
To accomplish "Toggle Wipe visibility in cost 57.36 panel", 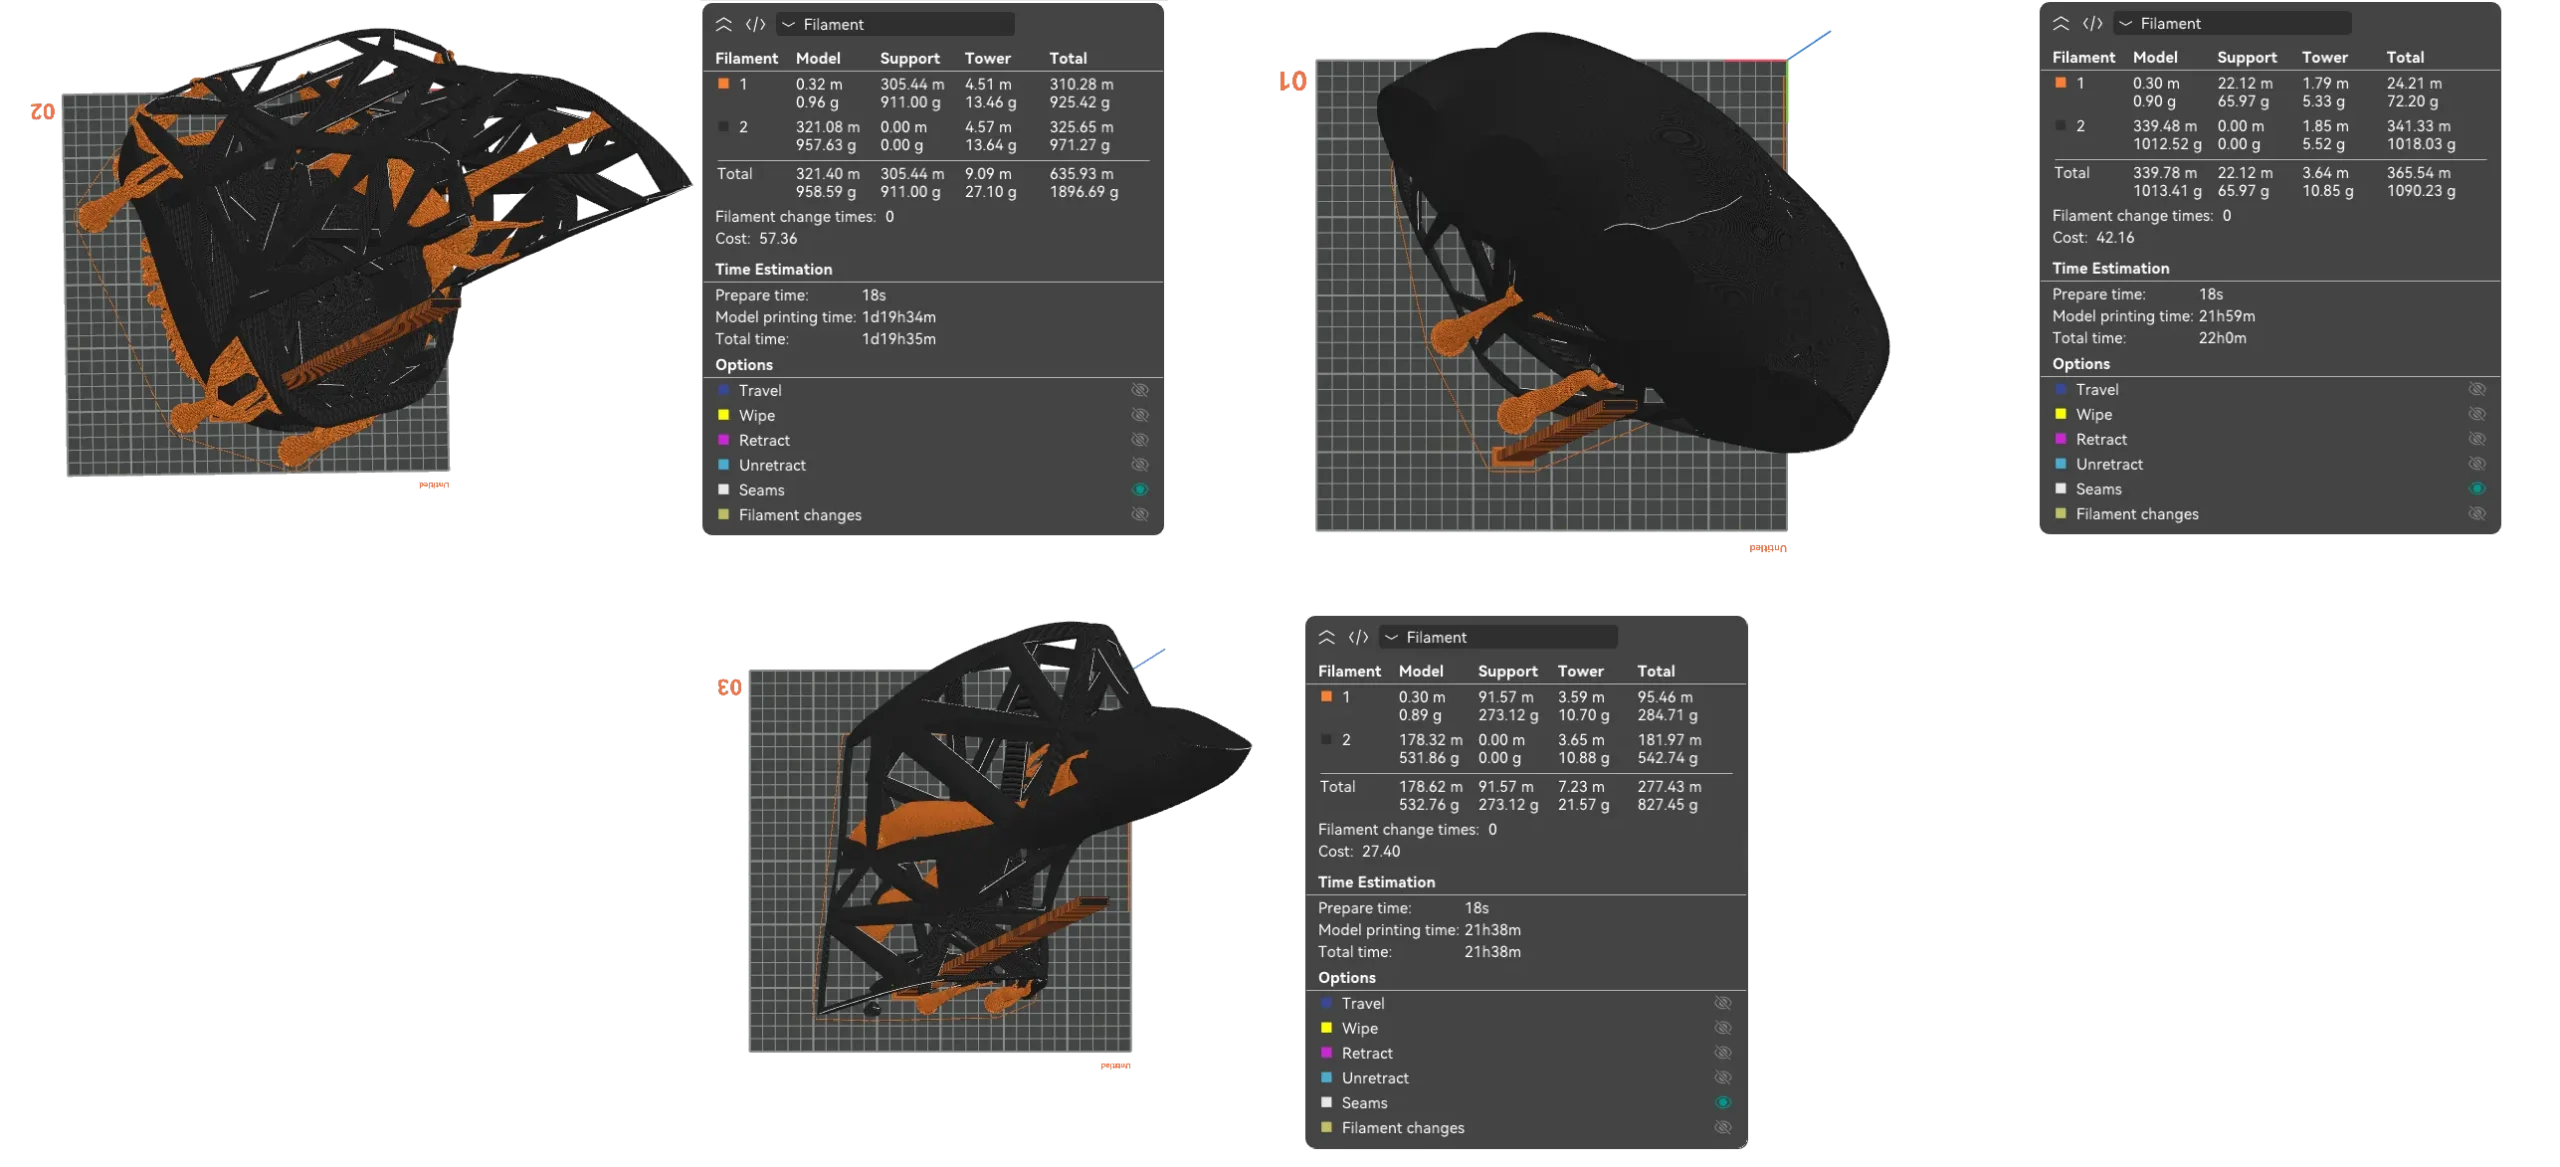I will pyautogui.click(x=1139, y=415).
